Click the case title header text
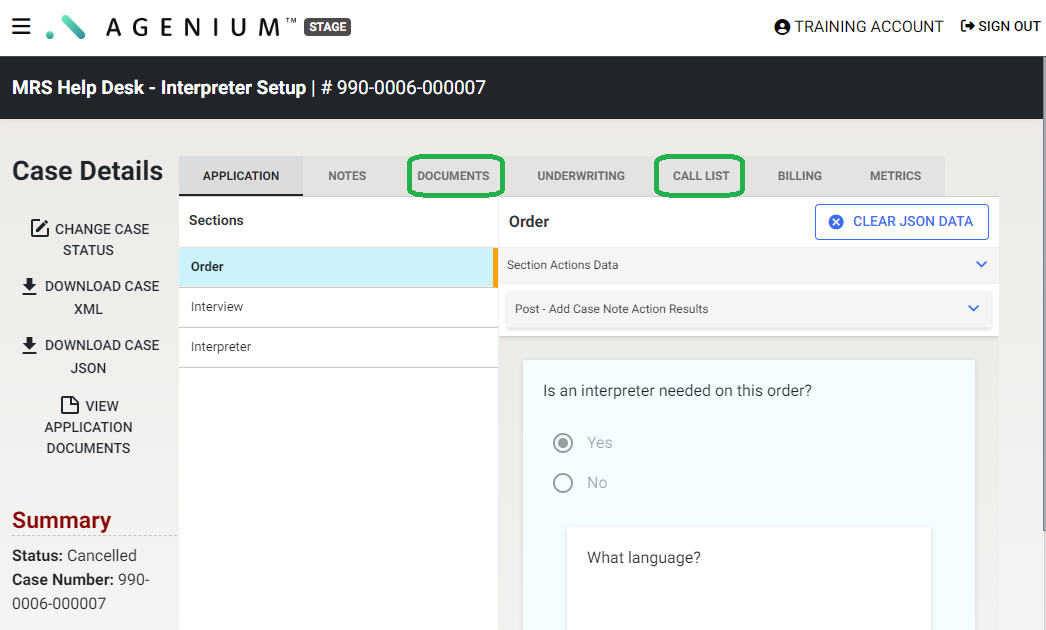Image resolution: width=1046 pixels, height=630 pixels. point(249,87)
